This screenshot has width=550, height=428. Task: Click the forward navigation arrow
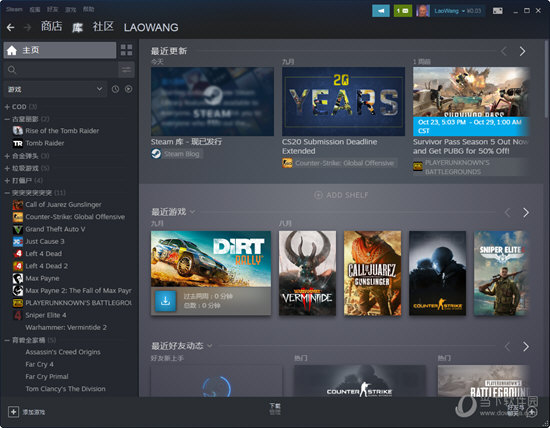pos(27,27)
